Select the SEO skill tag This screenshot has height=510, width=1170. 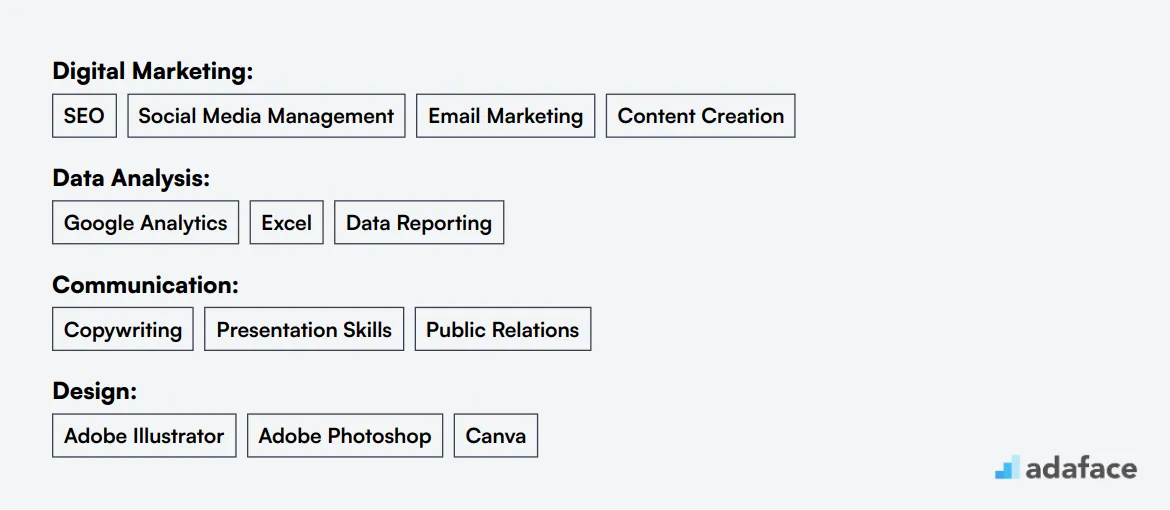click(84, 116)
